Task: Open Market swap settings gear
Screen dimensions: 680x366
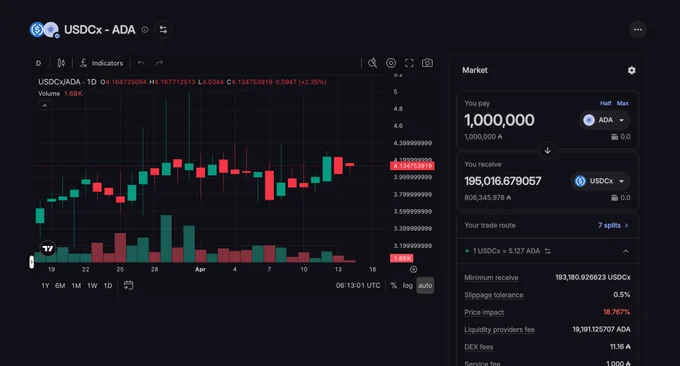Action: (x=631, y=70)
